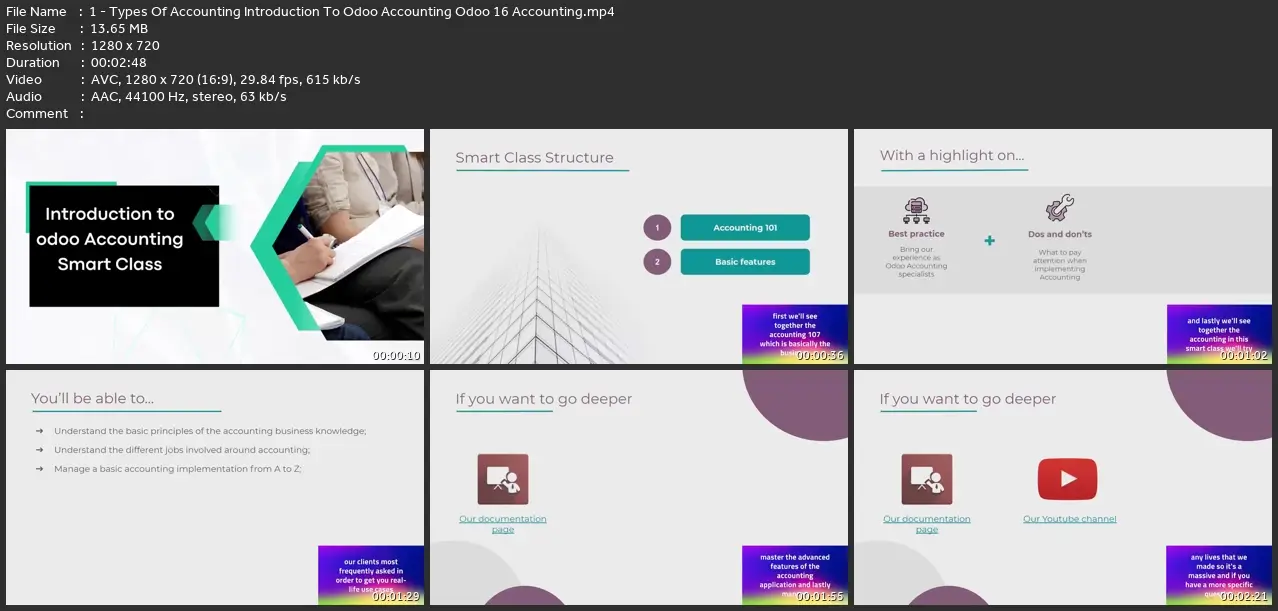Click the caption beginning 'first we'll see together'

click(x=795, y=334)
